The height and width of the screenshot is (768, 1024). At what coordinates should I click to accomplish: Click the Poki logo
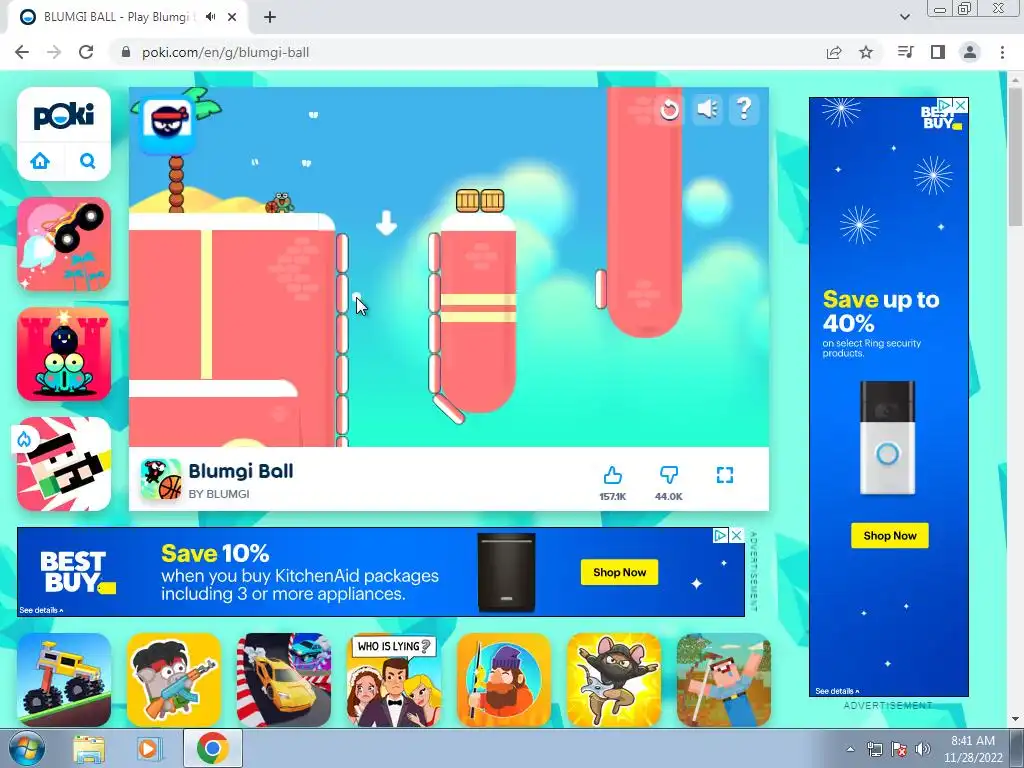point(64,116)
